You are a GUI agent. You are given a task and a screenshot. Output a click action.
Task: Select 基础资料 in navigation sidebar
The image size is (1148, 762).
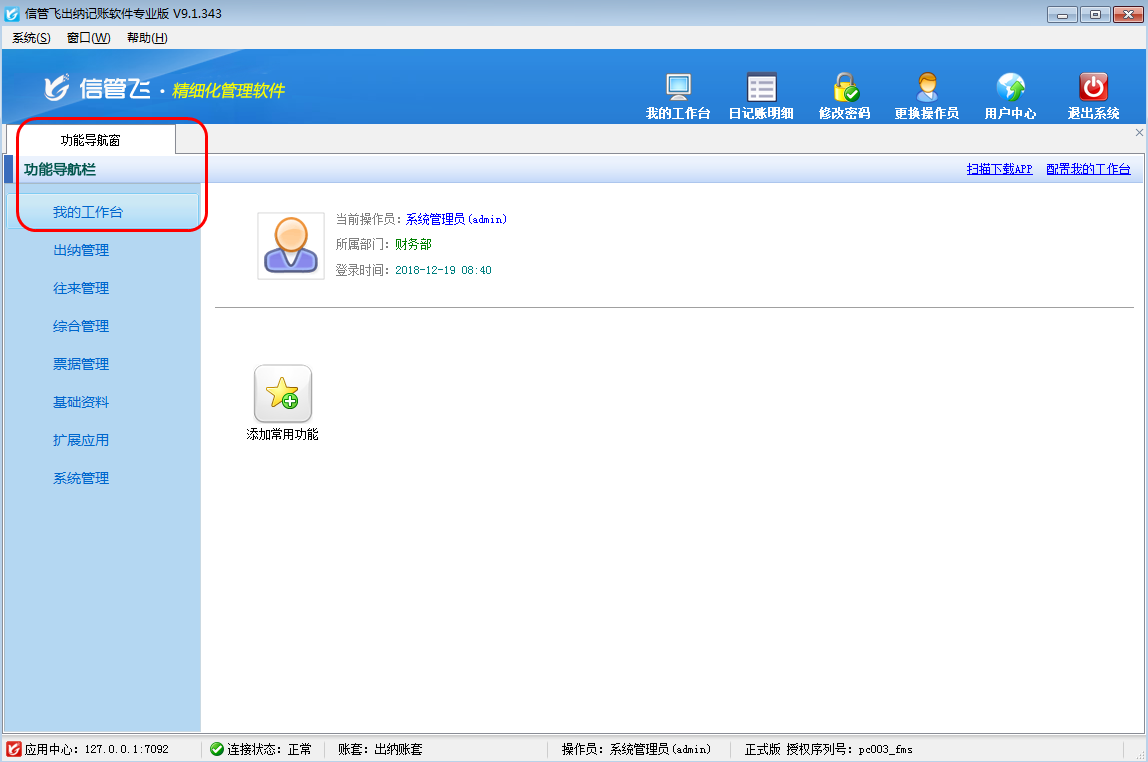[81, 402]
